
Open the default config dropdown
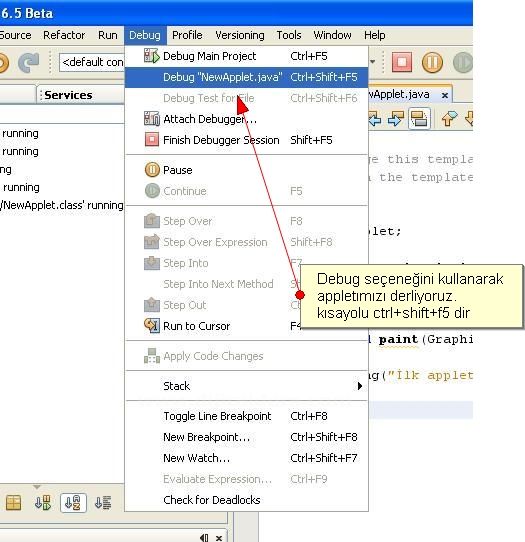(x=92, y=62)
